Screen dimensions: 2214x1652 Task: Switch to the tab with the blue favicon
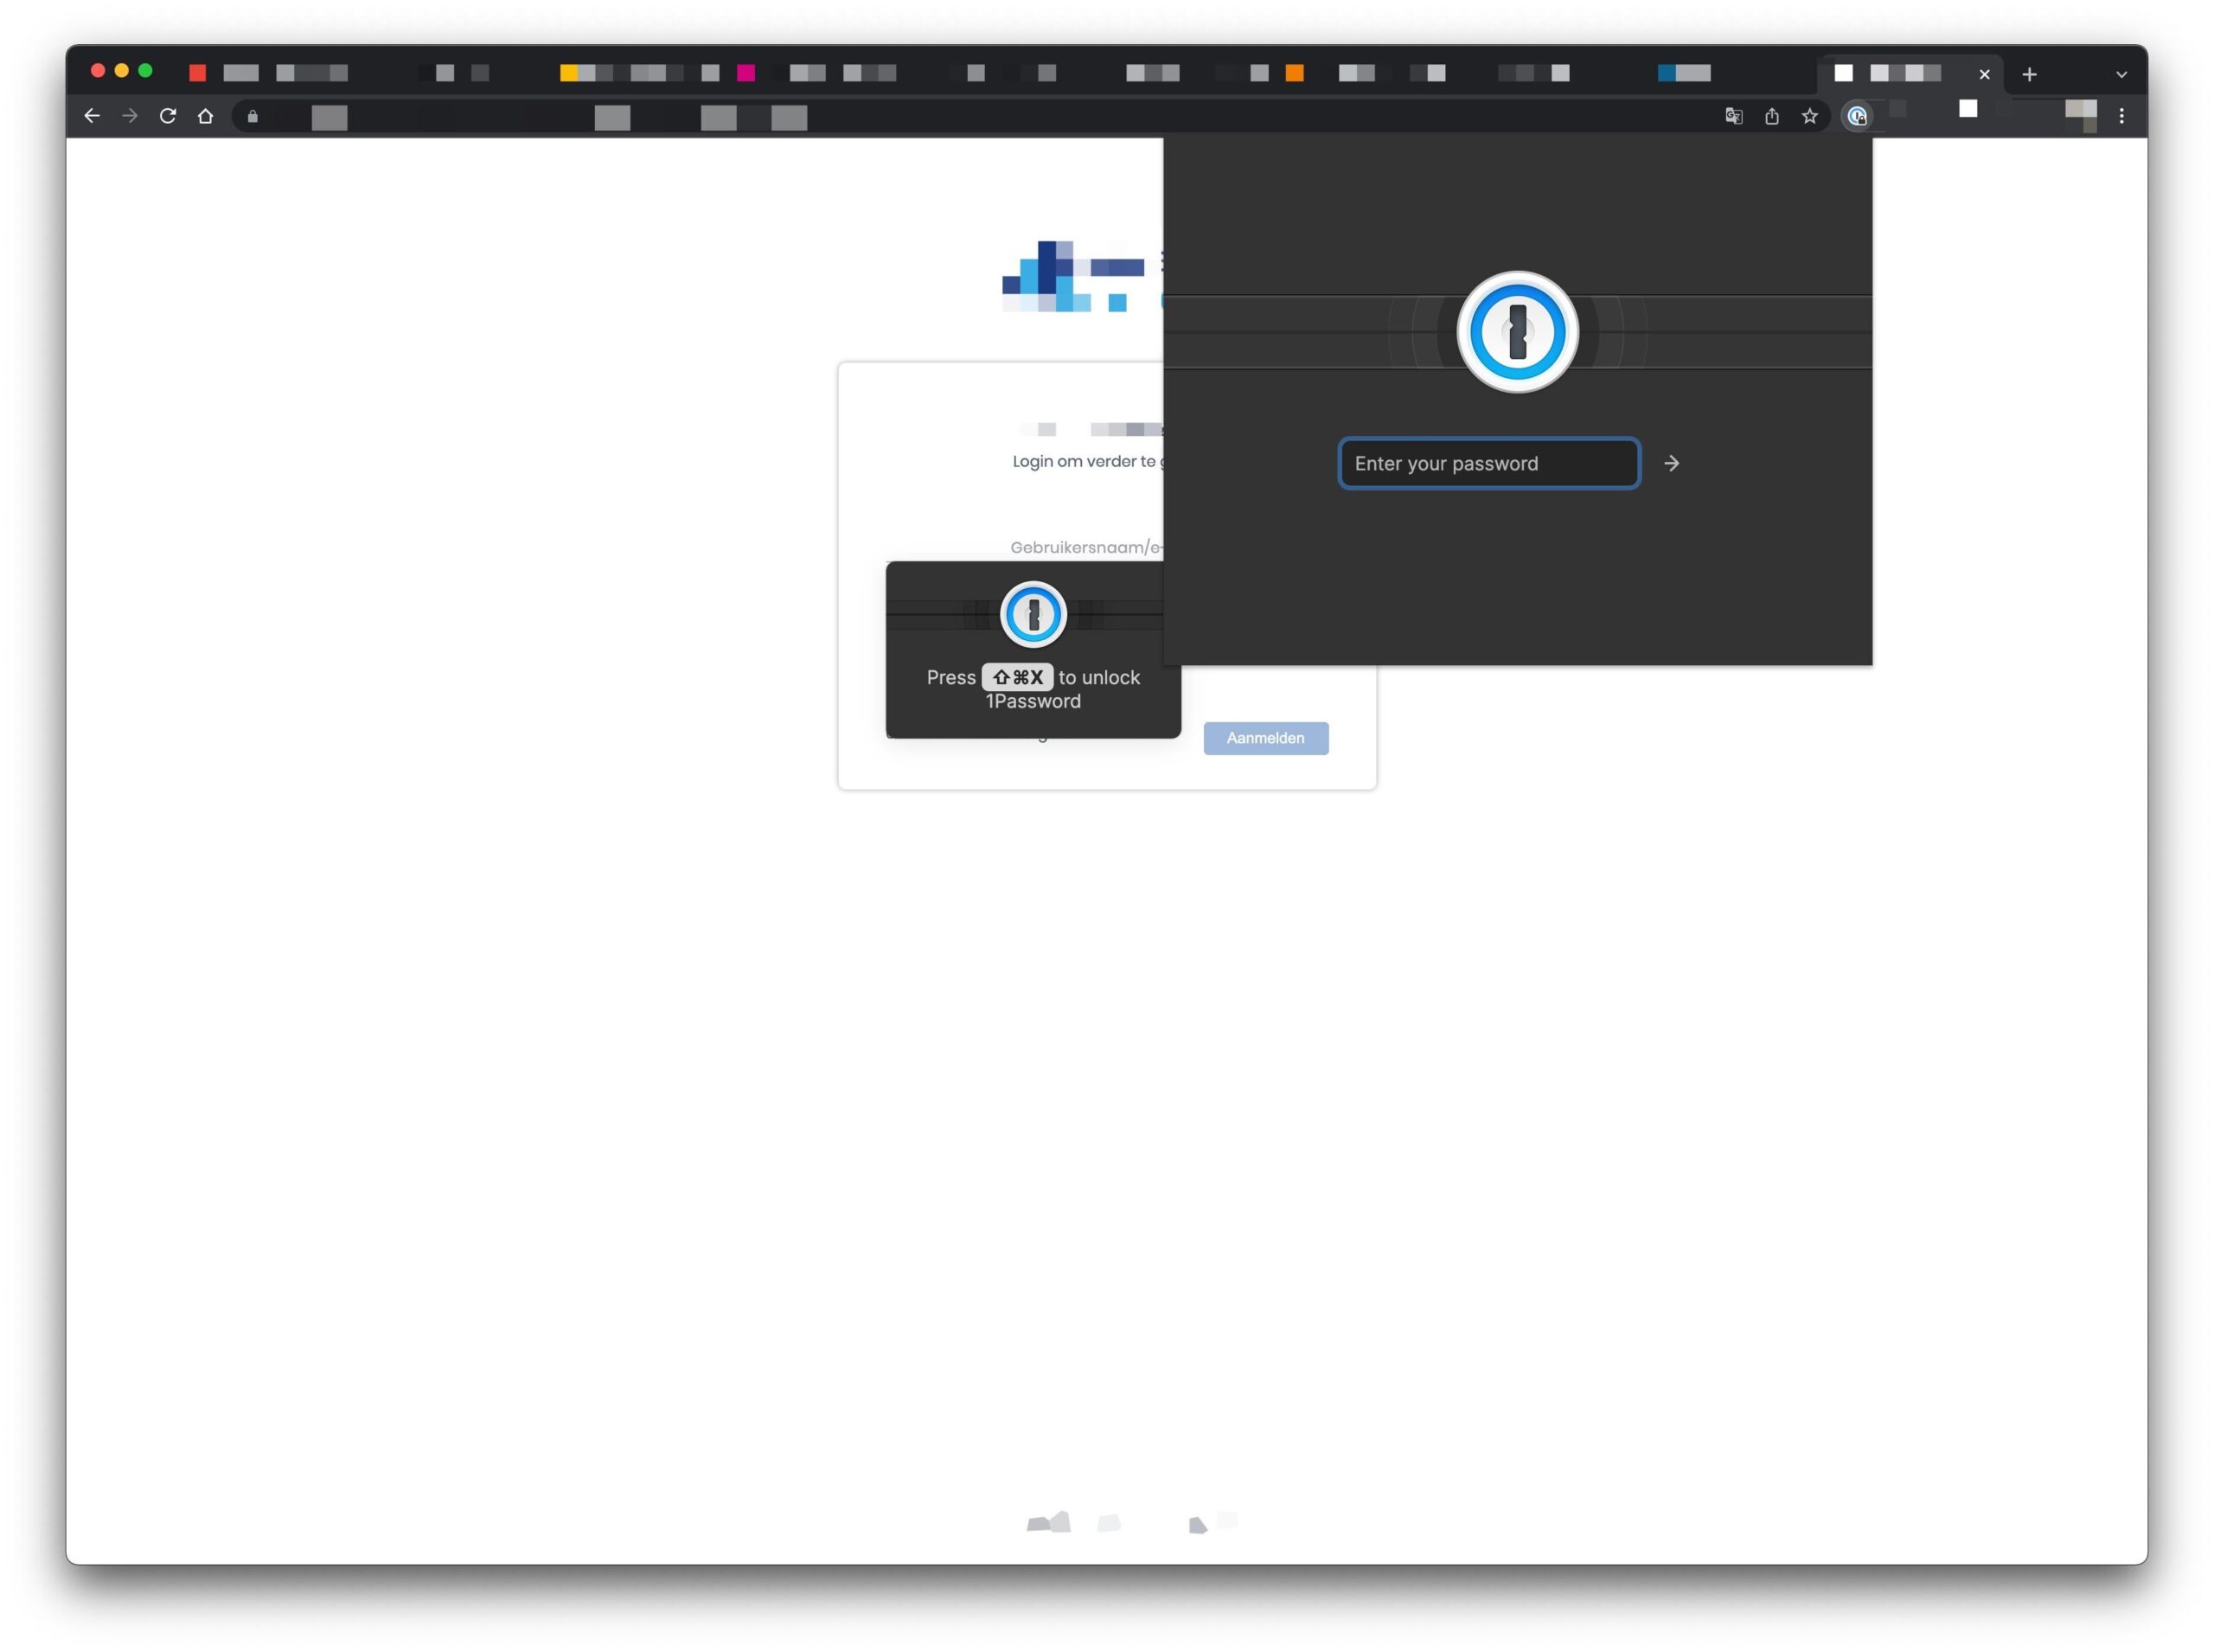pos(1666,73)
